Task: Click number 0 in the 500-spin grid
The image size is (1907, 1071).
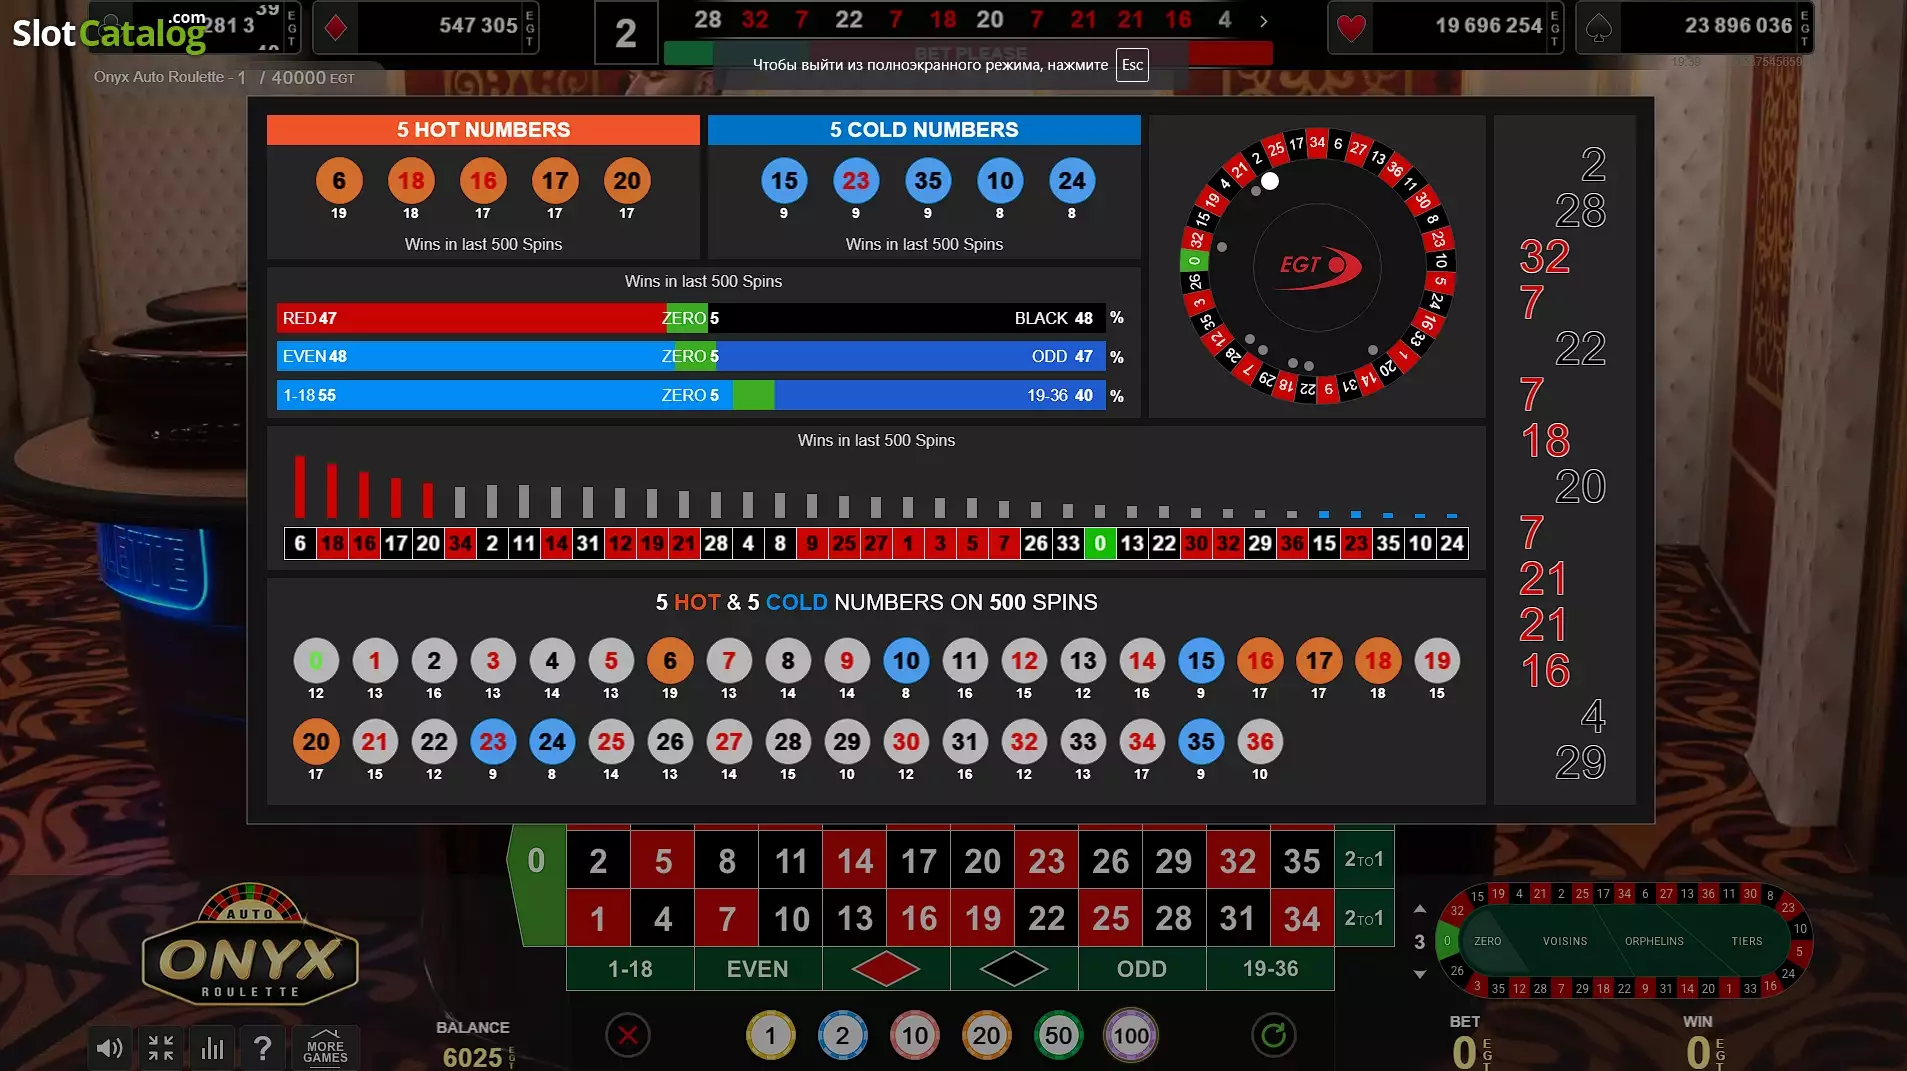Action: pos(316,661)
